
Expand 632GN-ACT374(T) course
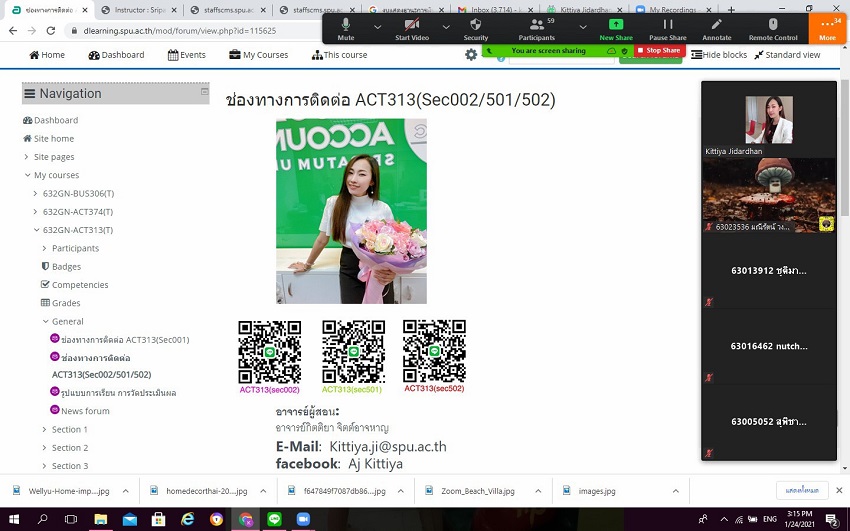point(36,212)
